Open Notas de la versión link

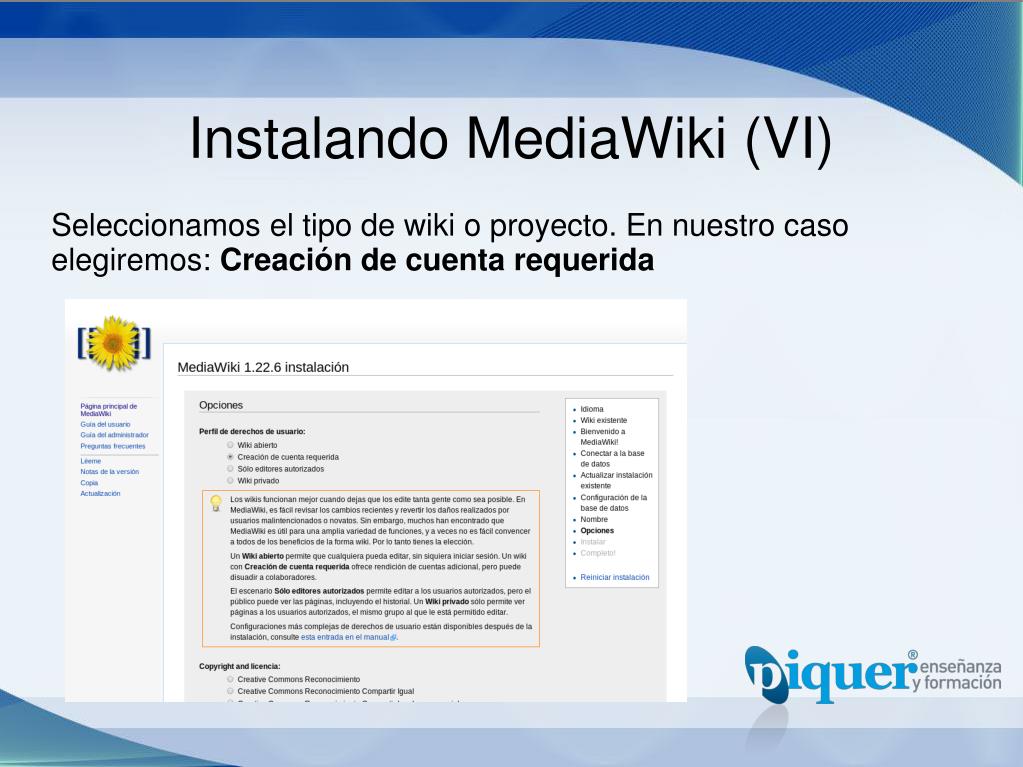[x=110, y=472]
